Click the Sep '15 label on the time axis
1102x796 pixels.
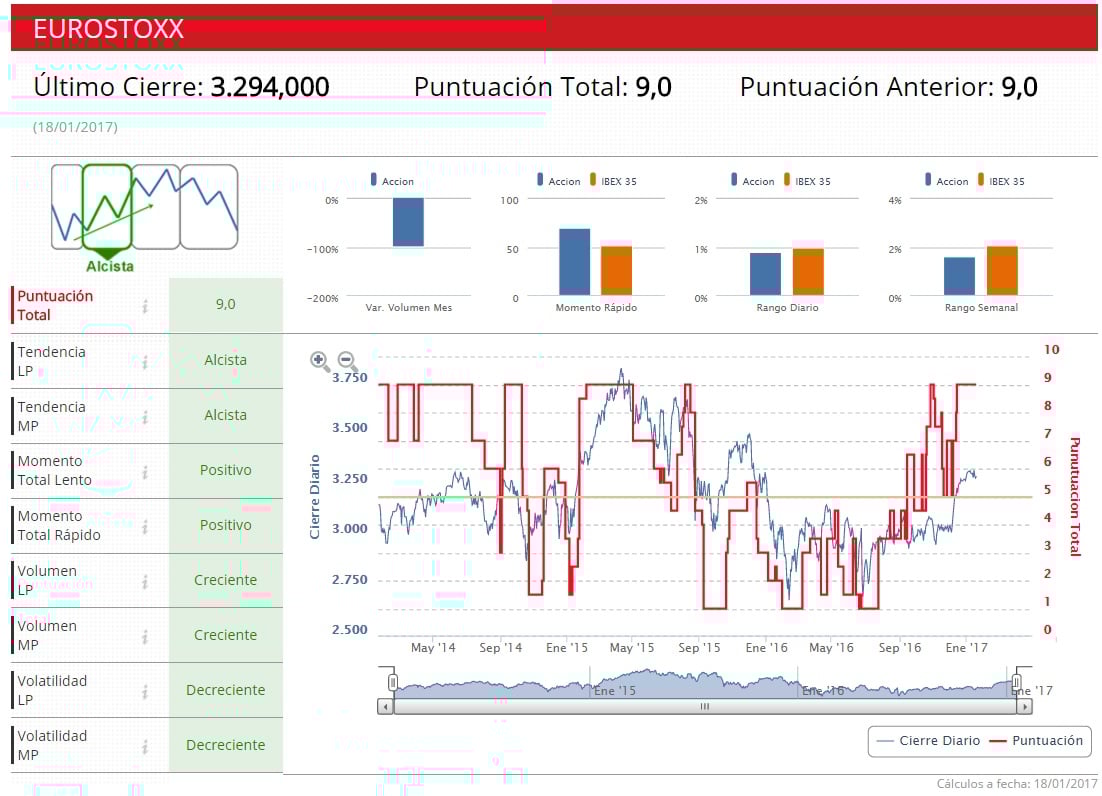[699, 648]
